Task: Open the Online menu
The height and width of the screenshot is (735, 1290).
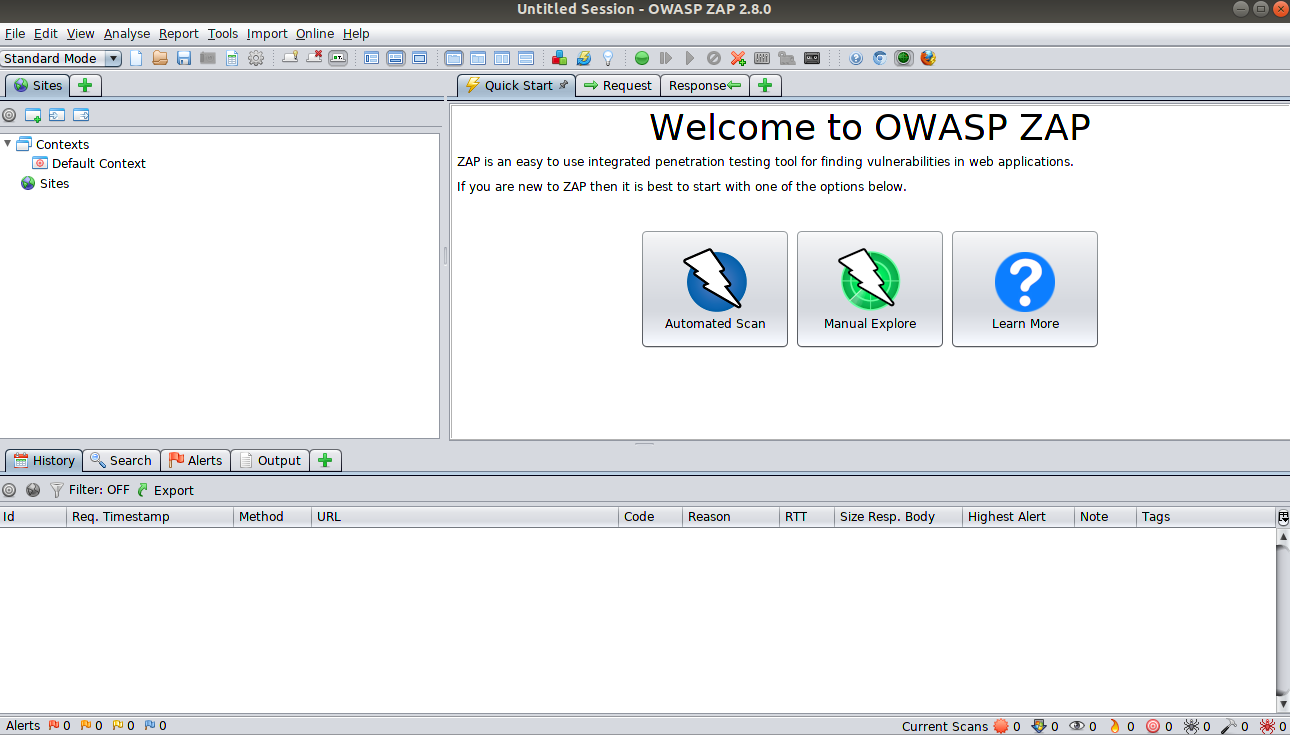Action: pos(315,34)
